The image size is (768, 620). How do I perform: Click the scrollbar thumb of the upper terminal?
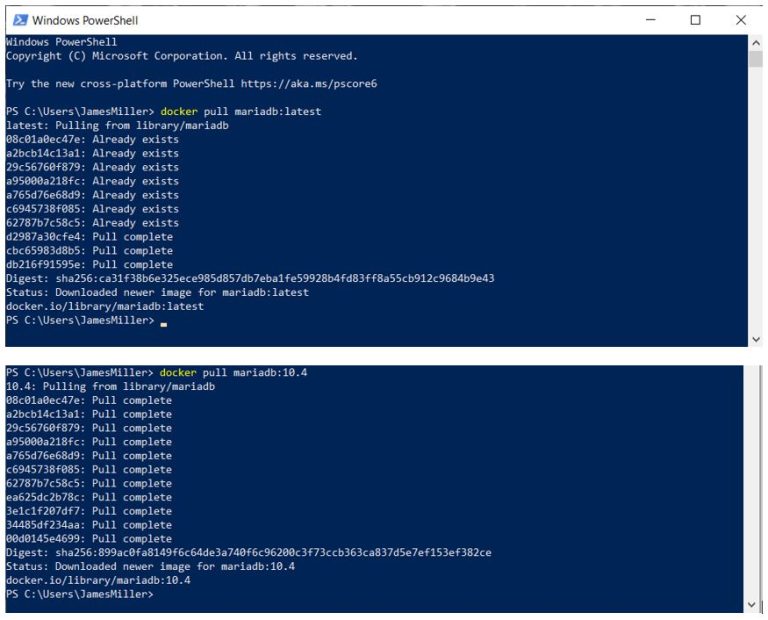755,59
